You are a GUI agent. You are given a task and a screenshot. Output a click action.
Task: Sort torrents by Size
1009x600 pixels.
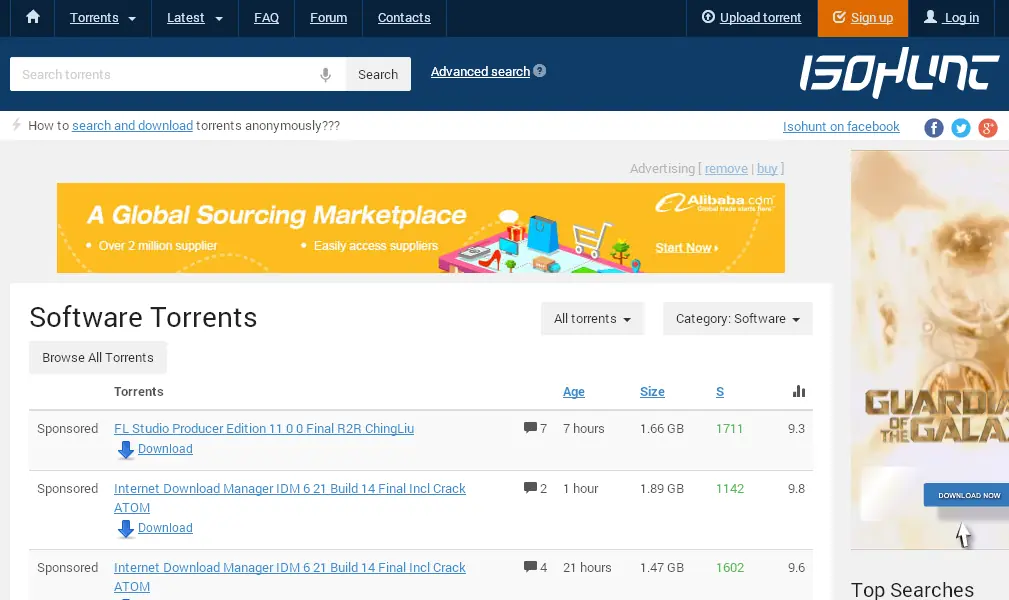[652, 391]
